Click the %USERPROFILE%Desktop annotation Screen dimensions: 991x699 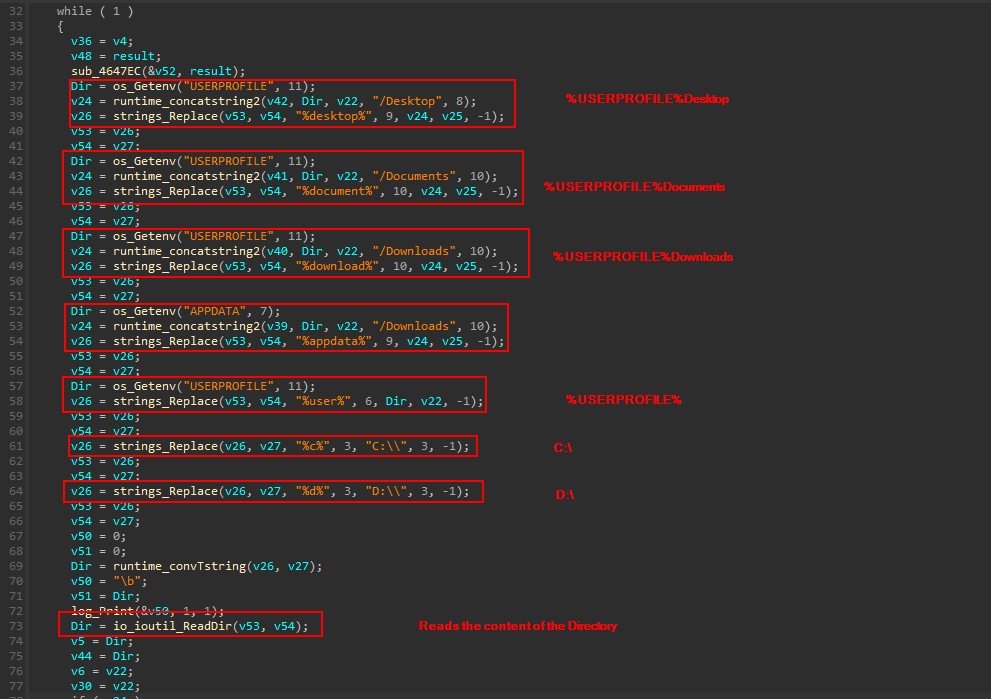tap(648, 98)
